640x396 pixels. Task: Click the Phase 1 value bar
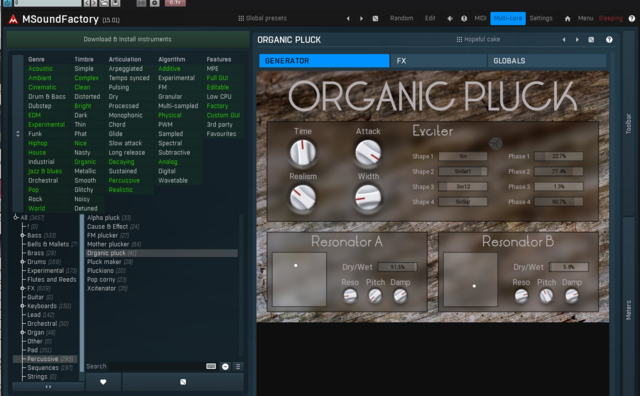[x=559, y=156]
